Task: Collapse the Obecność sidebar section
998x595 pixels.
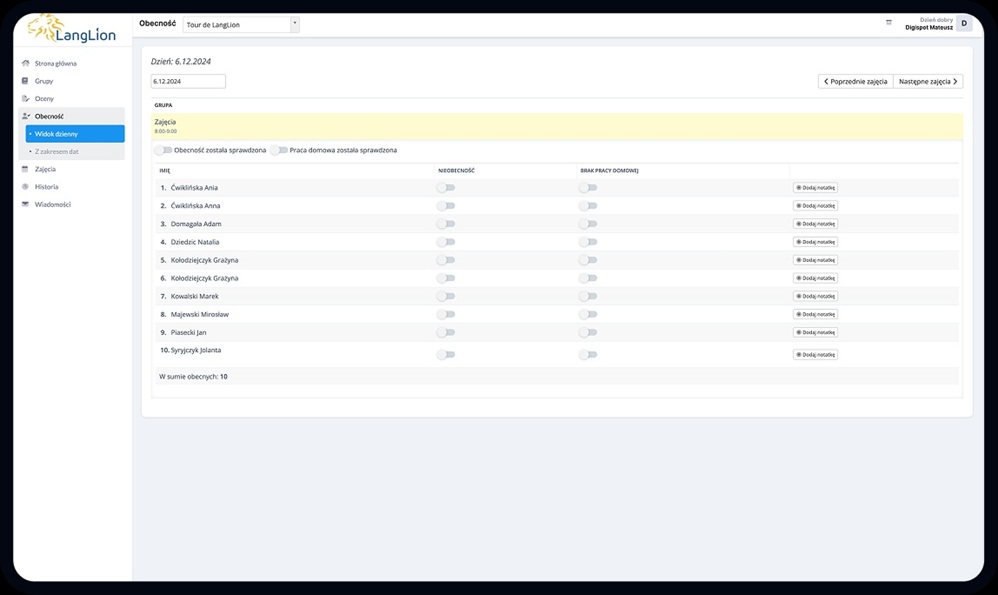Action: click(49, 116)
